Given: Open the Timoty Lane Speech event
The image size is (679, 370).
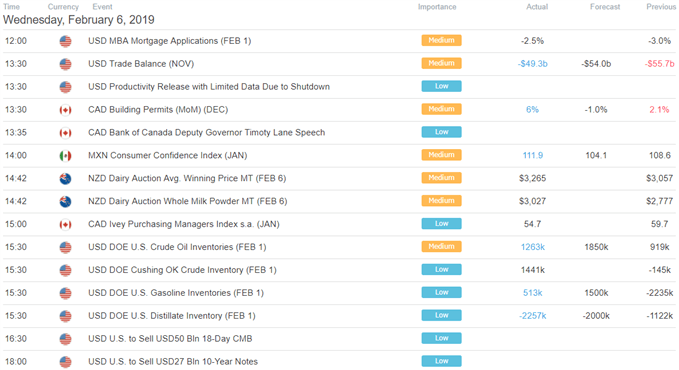Looking at the screenshot, I should tap(207, 133).
